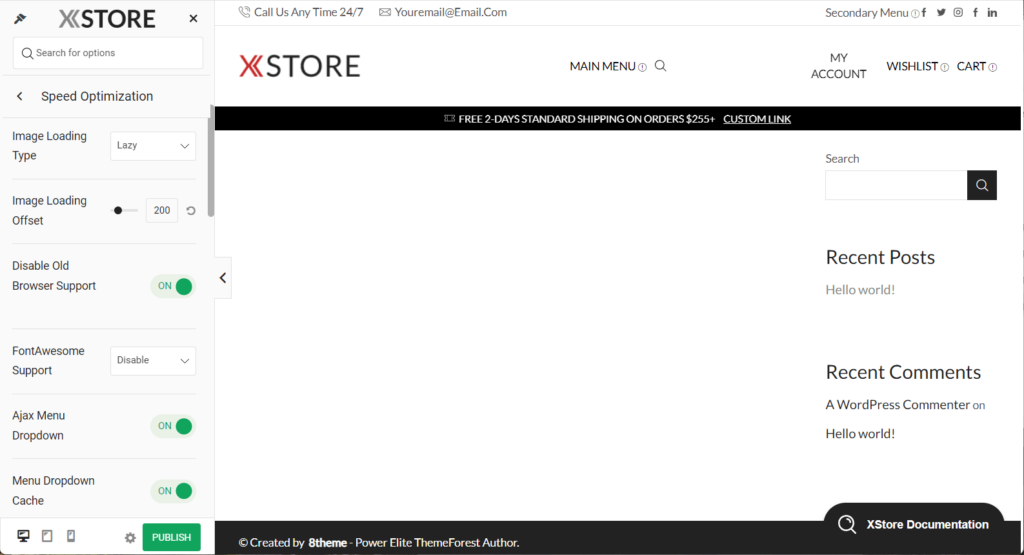Click the phone icon in top bar
Screen dimensions: 1024x555
point(244,12)
